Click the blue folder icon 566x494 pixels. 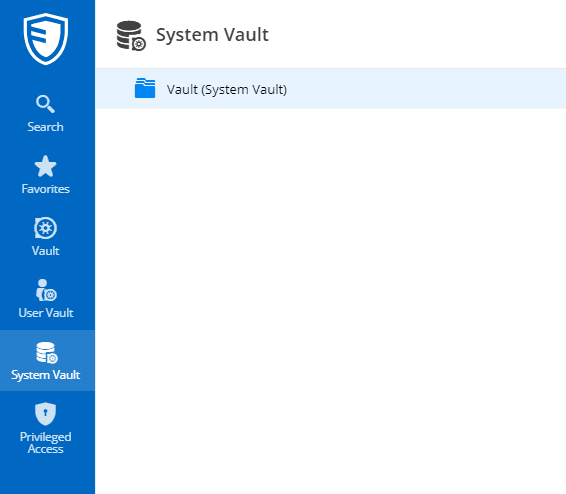pyautogui.click(x=145, y=88)
